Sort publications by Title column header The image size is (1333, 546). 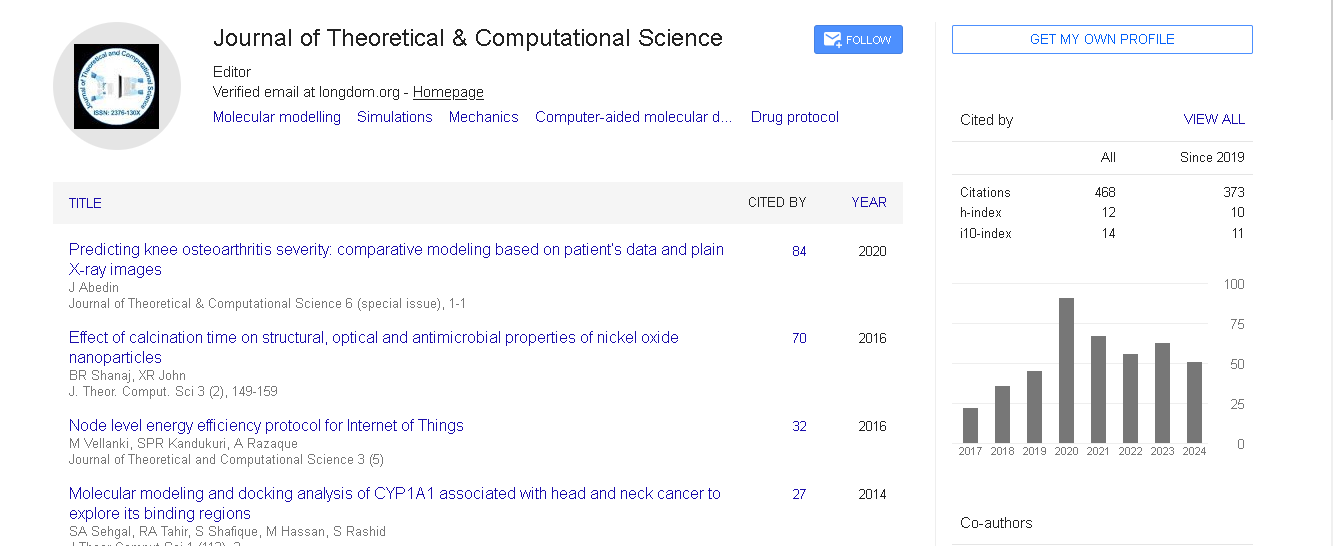[x=85, y=203]
